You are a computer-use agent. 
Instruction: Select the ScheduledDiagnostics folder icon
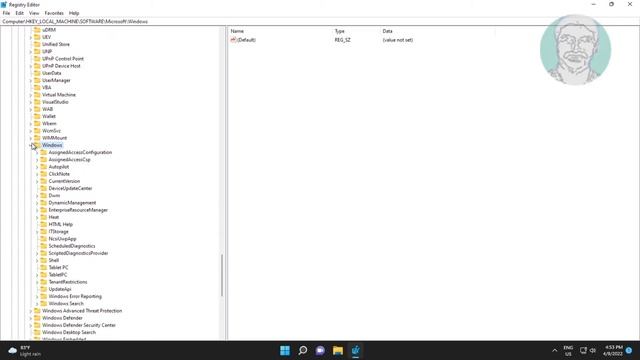point(44,246)
